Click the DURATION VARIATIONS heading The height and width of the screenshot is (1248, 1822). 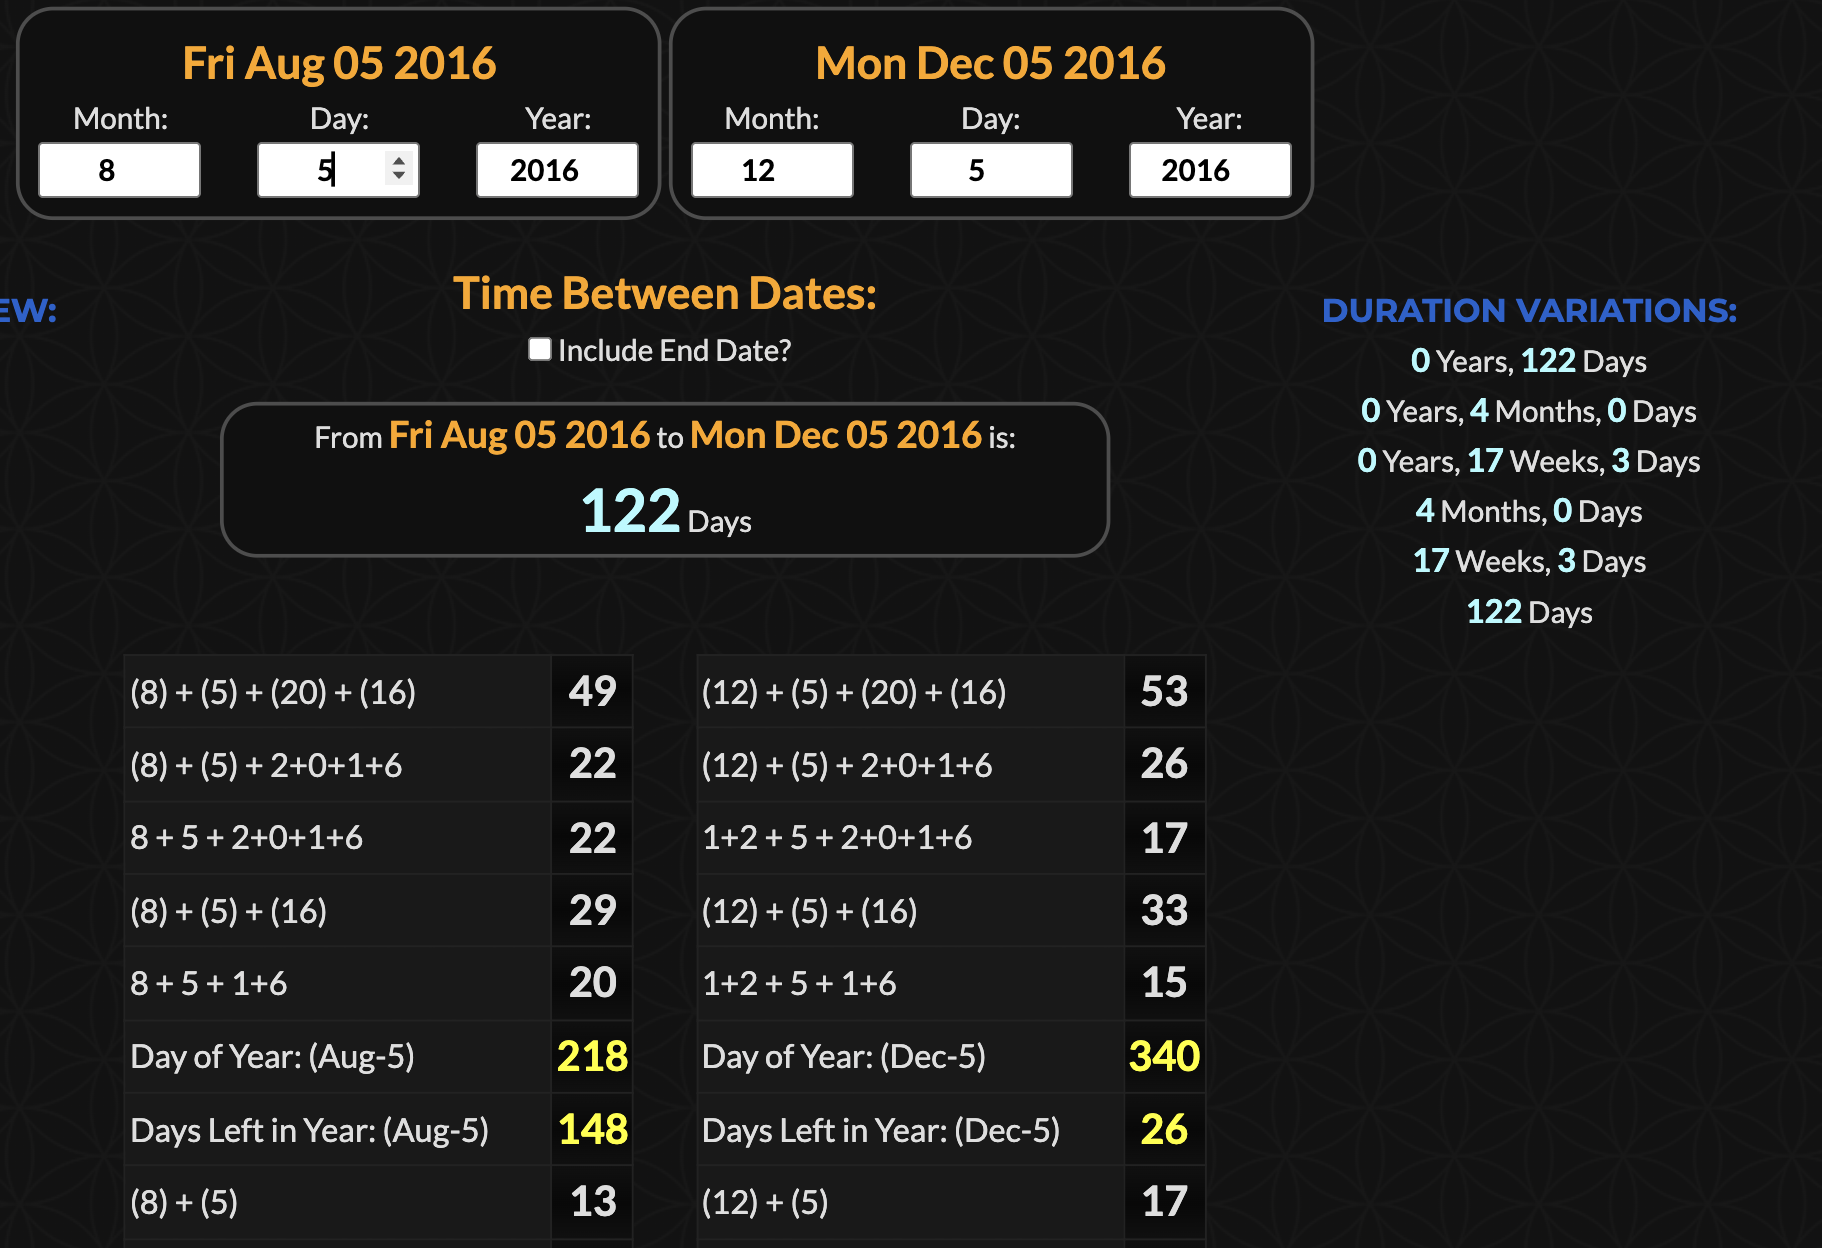(x=1529, y=311)
